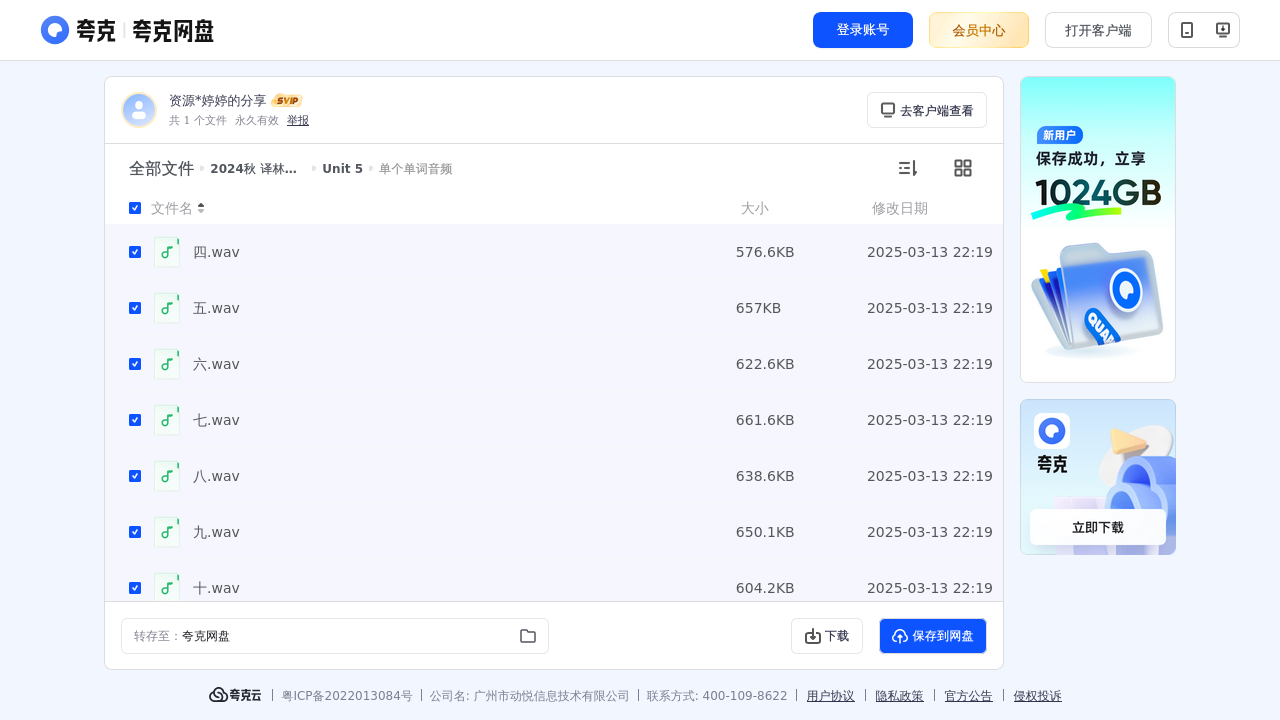Open the 侵权投诉 link
This screenshot has width=1280, height=720.
[1038, 696]
